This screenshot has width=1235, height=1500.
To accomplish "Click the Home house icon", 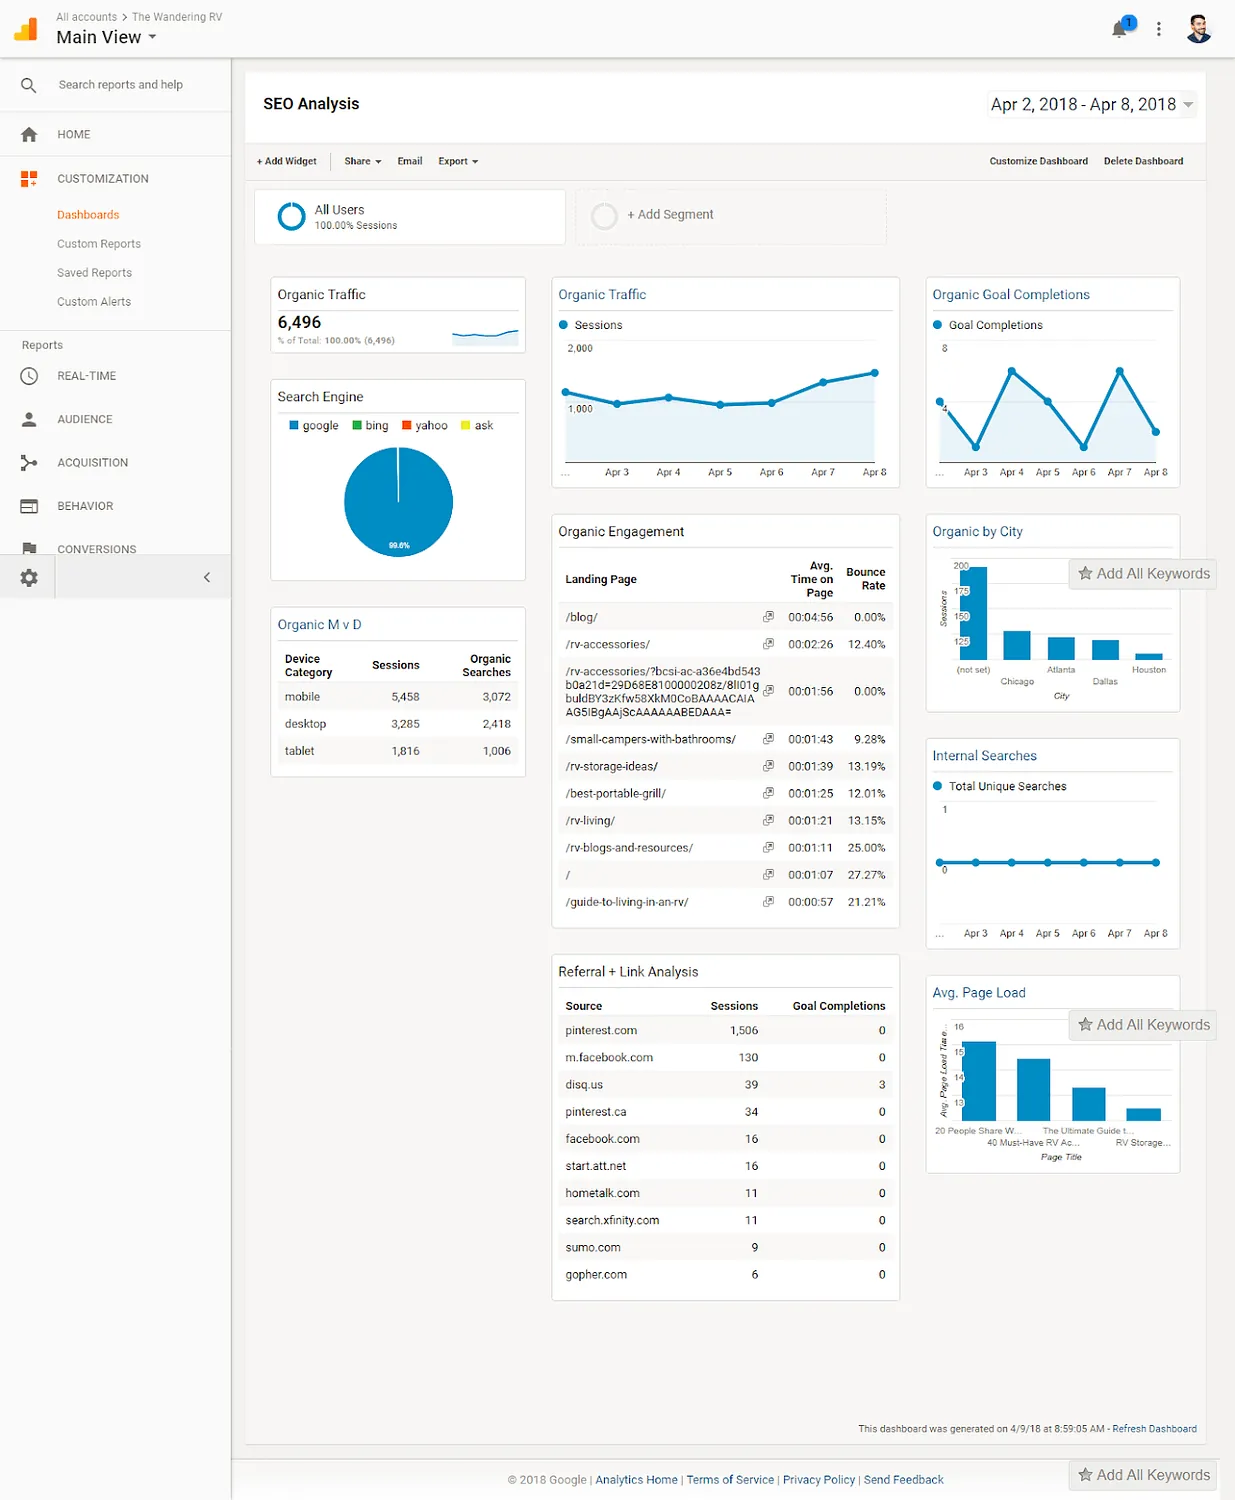I will [x=29, y=134].
